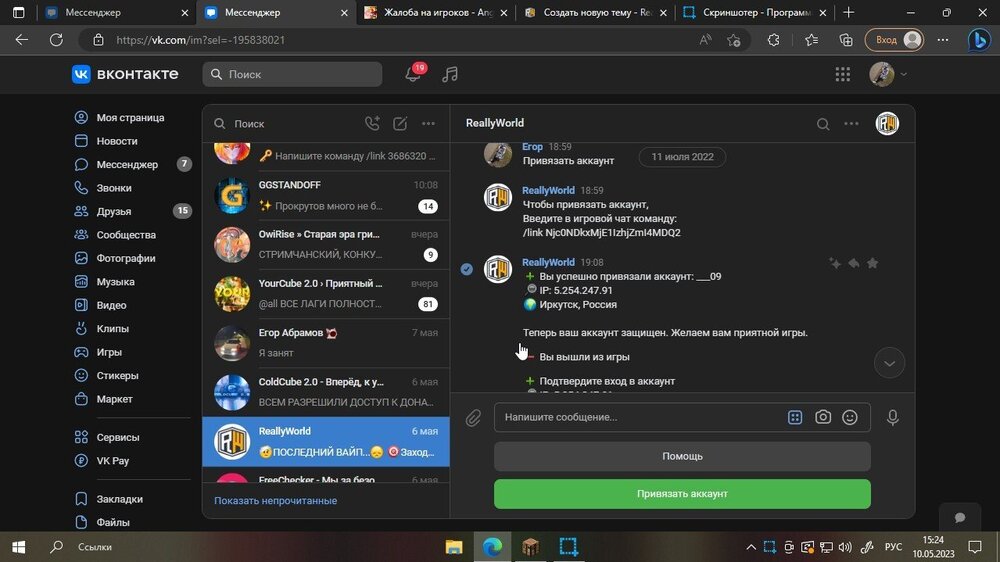Open Игры in the sidebar

pyautogui.click(x=109, y=352)
